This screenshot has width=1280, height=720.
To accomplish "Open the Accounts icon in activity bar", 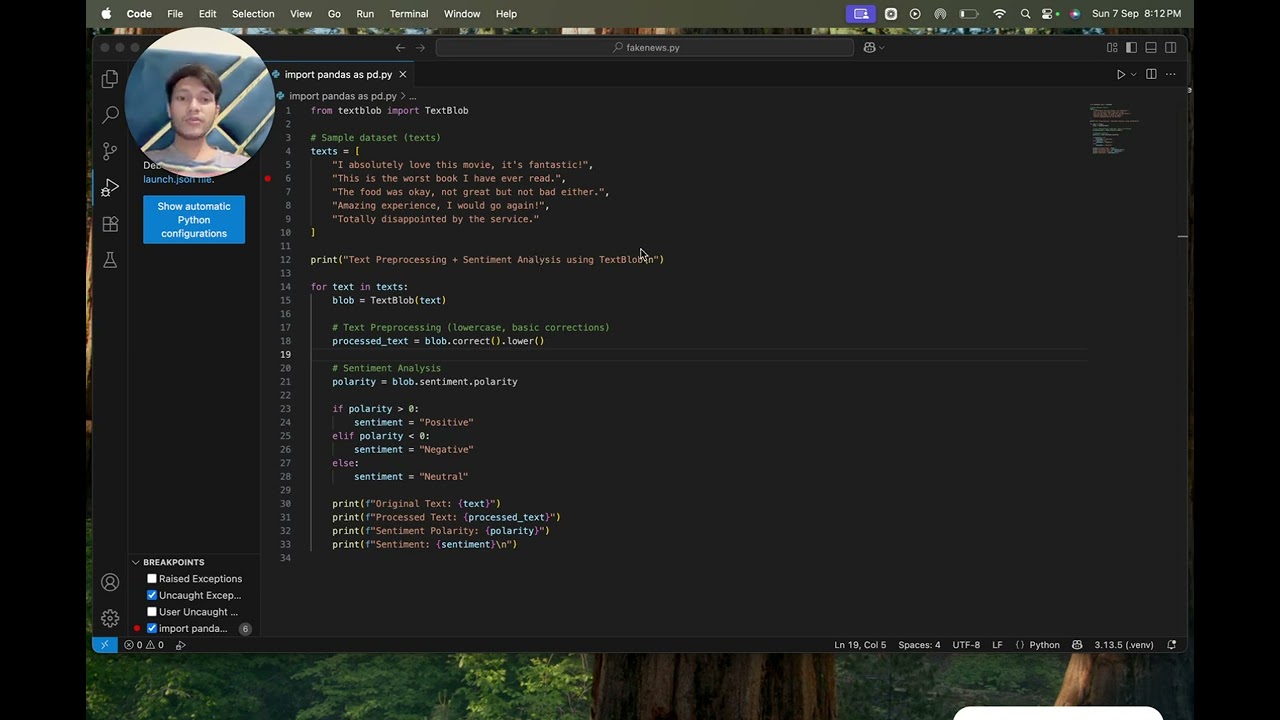I will (110, 582).
